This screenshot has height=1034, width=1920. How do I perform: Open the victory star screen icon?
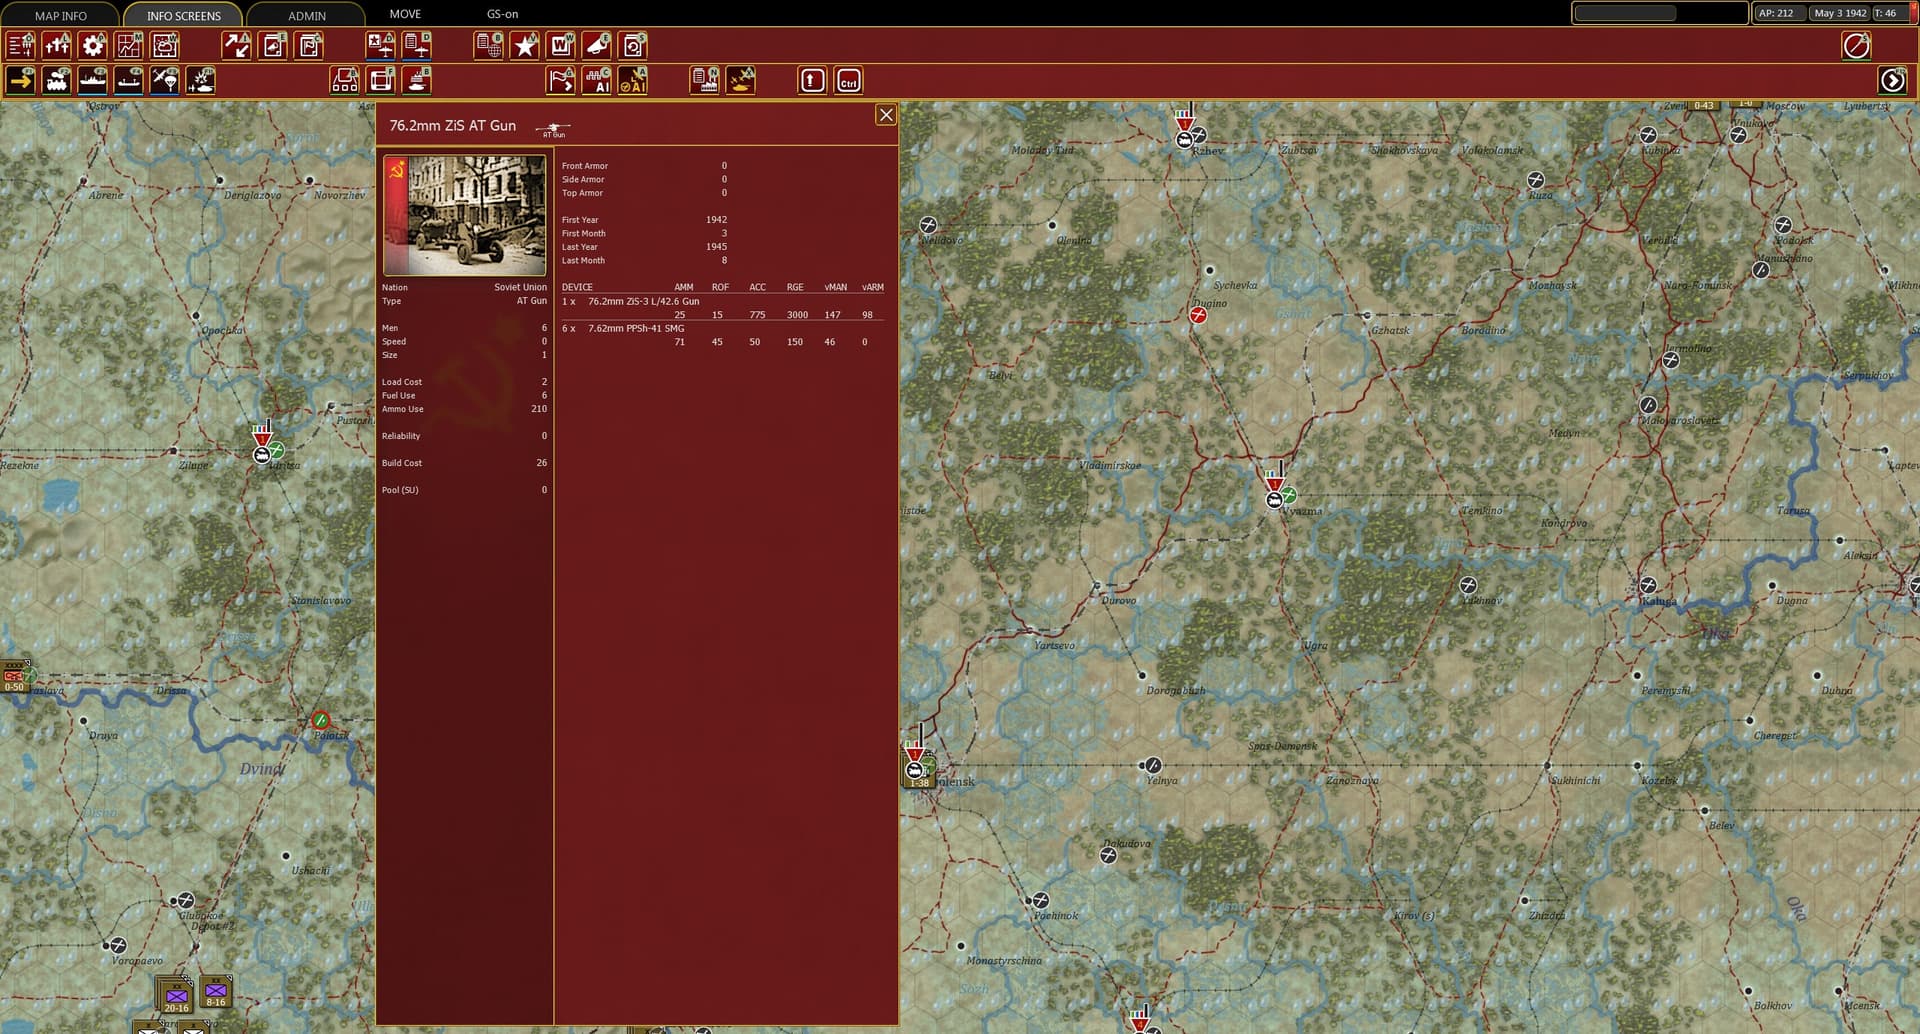(x=525, y=46)
